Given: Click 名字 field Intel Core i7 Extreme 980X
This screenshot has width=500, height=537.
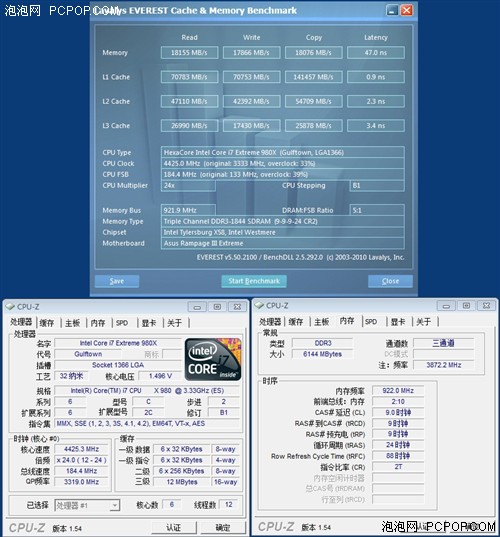Looking at the screenshot, I should coord(118,343).
